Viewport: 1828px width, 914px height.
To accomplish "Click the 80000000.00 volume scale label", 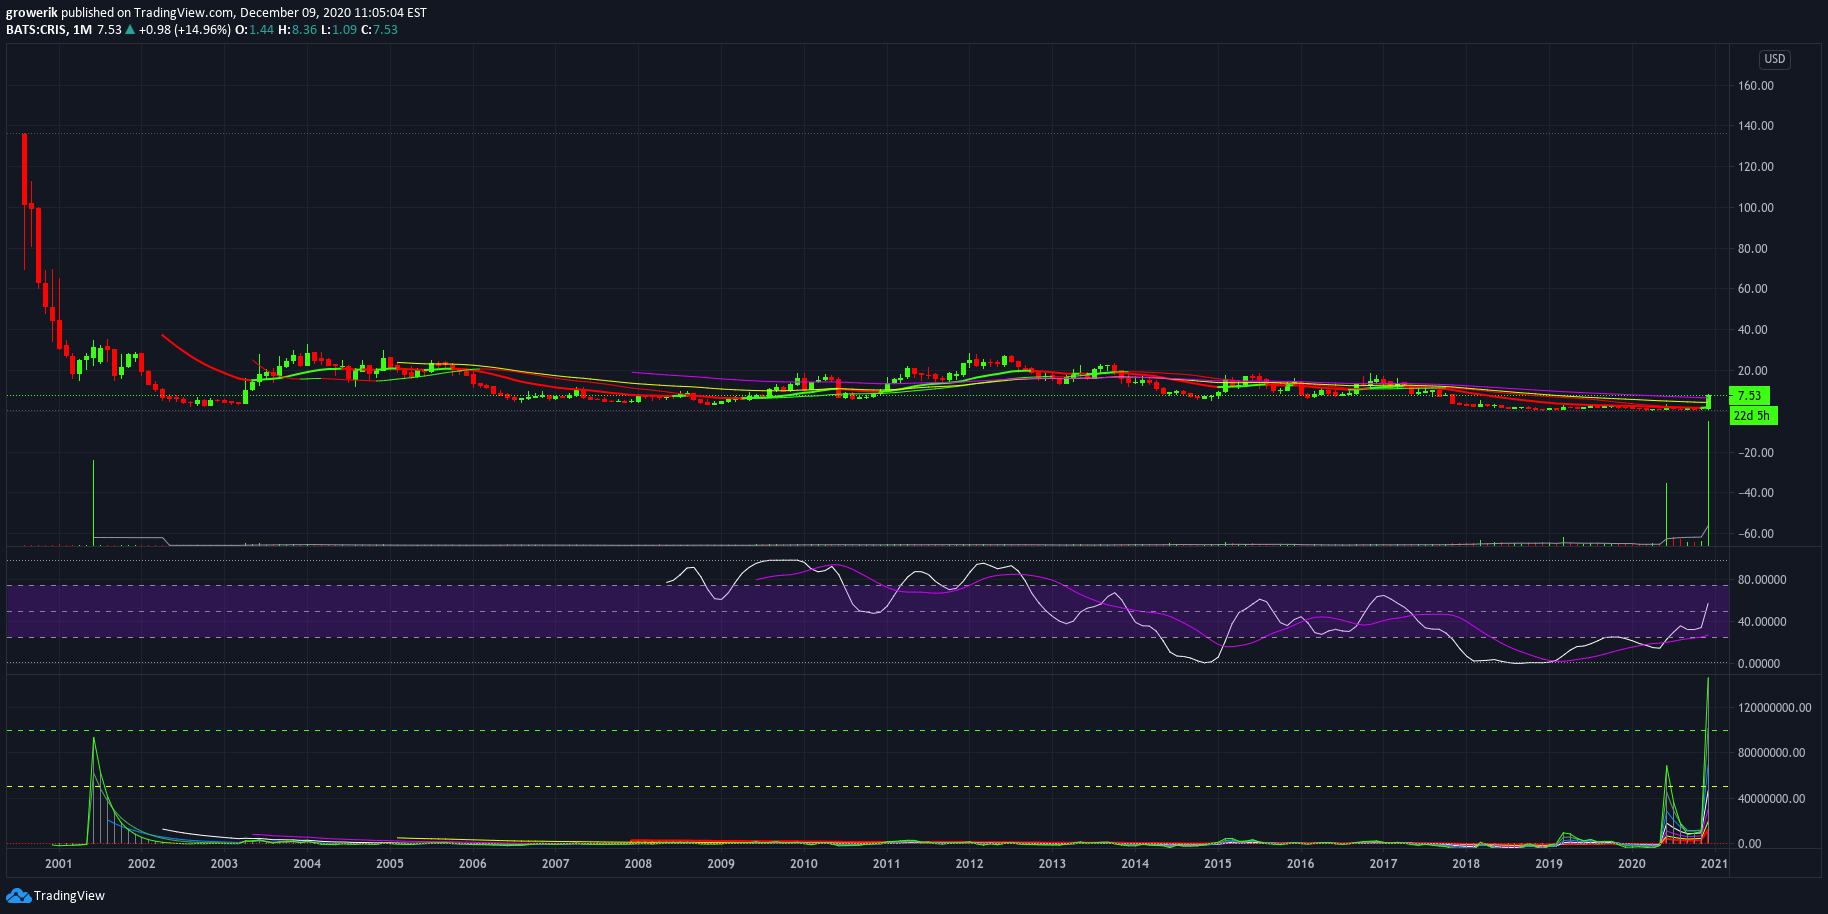I will click(1772, 753).
